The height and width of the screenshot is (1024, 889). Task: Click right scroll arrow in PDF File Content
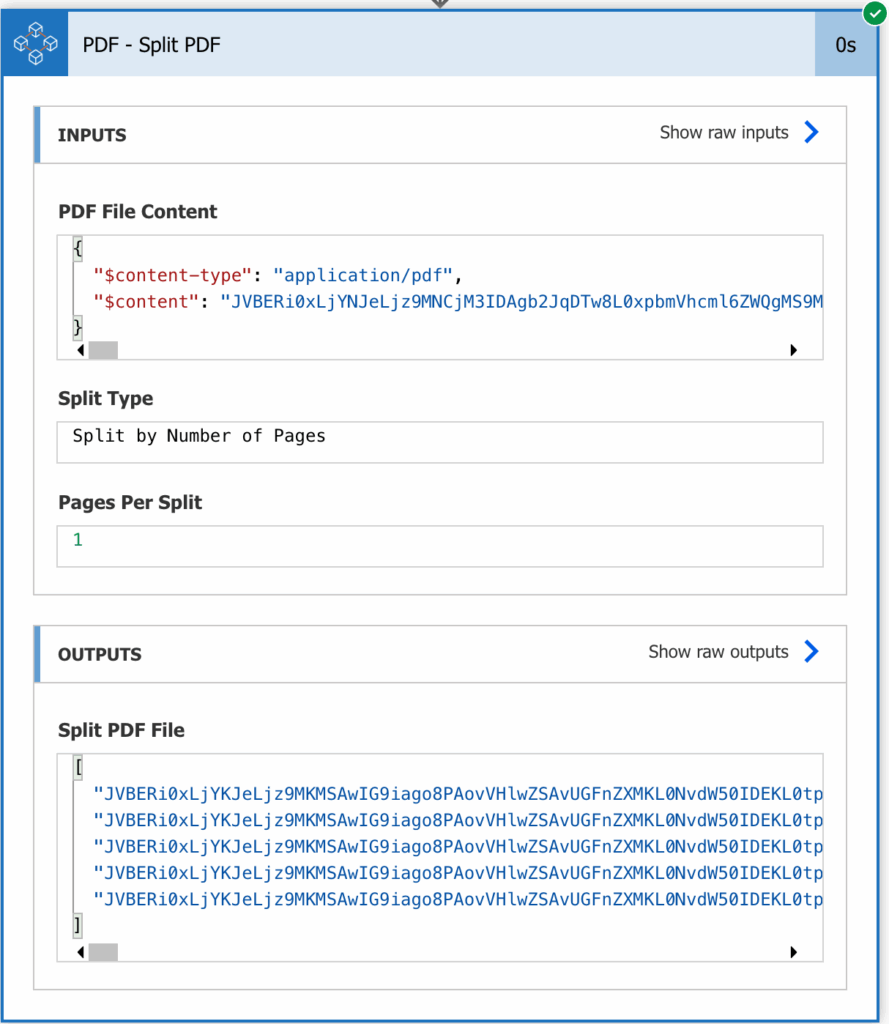794,350
